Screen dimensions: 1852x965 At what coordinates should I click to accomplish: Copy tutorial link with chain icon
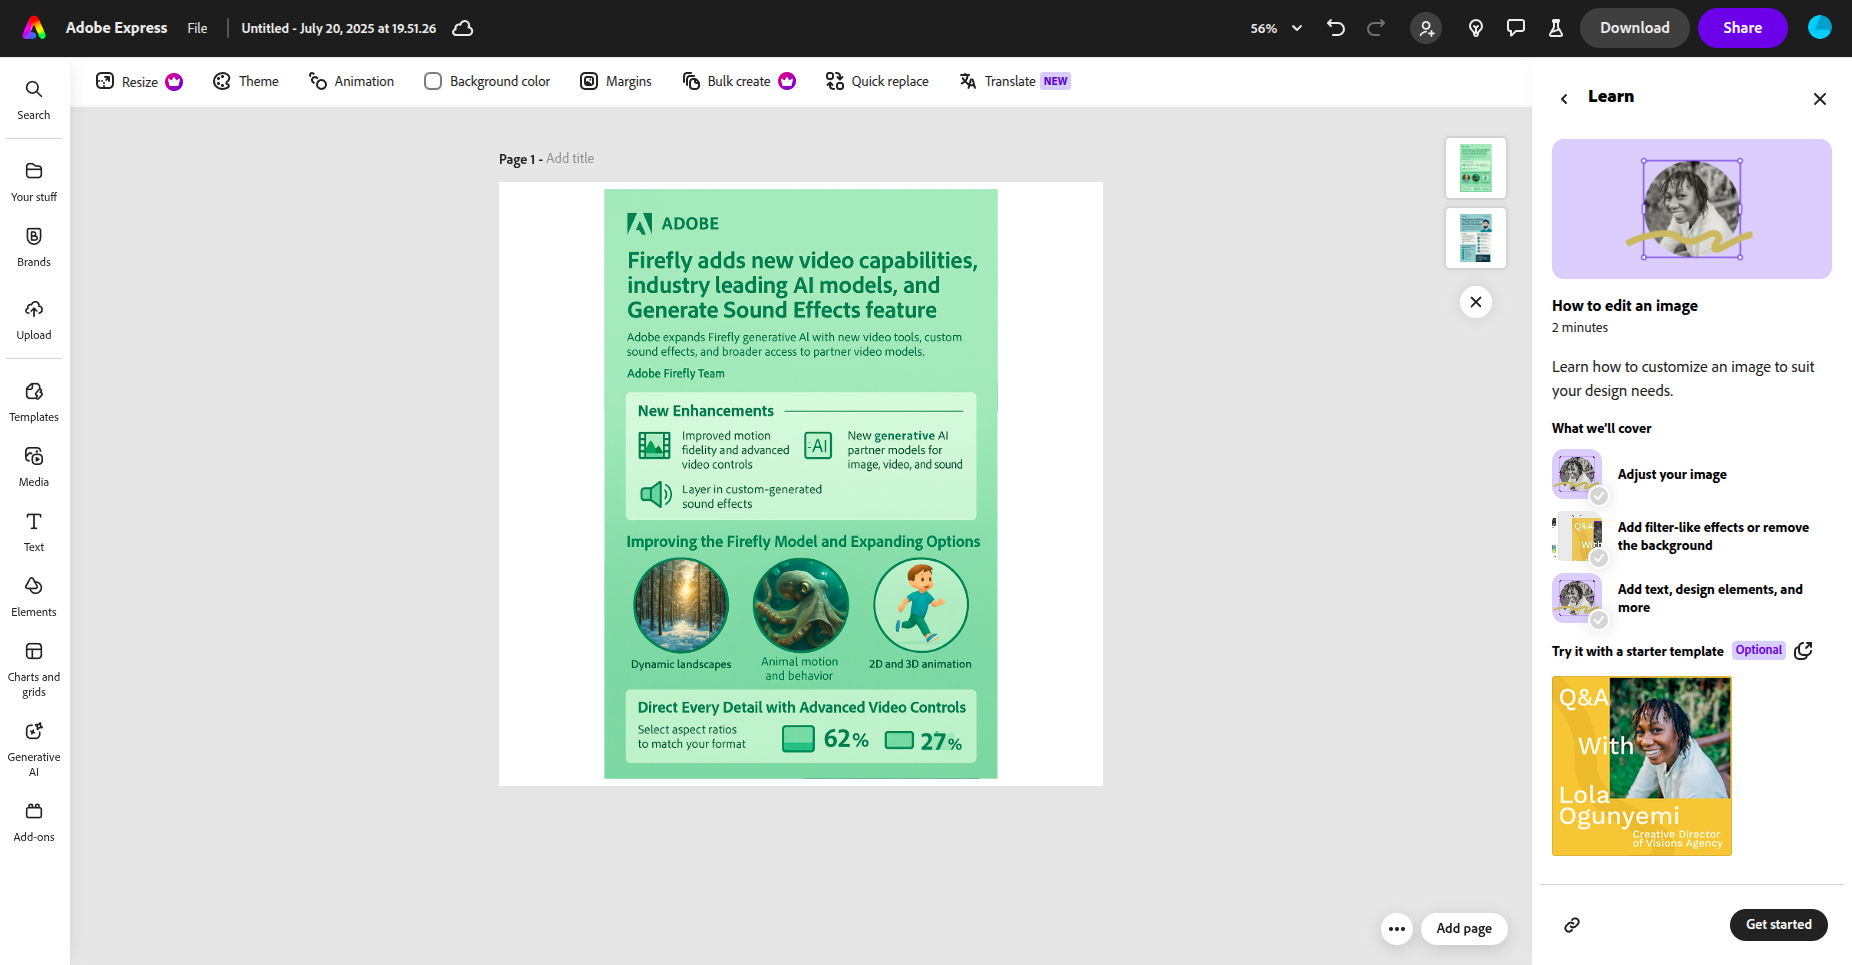tap(1572, 925)
